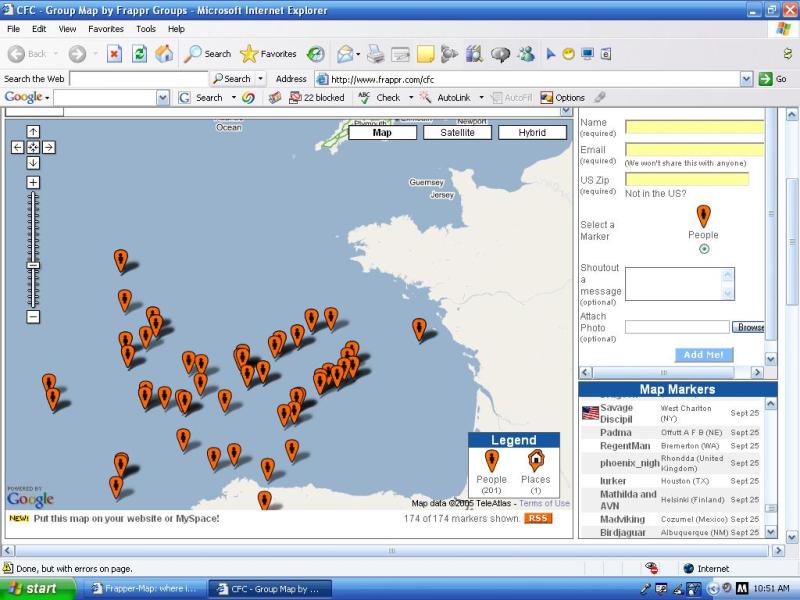
Task: Click the Google toolbar Options button
Action: [x=563, y=97]
